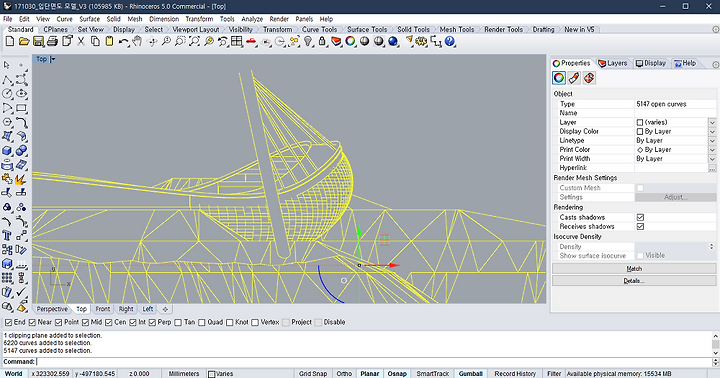The width and height of the screenshot is (720, 378).
Task: Open the Linetype dropdown
Action: click(x=712, y=141)
